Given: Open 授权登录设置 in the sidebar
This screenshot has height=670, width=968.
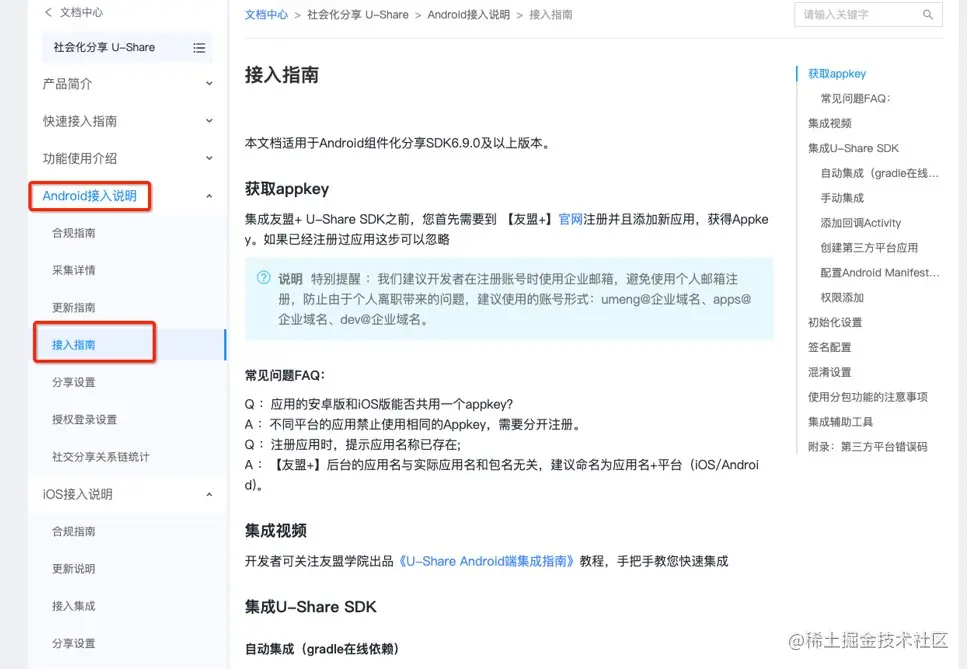Looking at the screenshot, I should click(85, 419).
